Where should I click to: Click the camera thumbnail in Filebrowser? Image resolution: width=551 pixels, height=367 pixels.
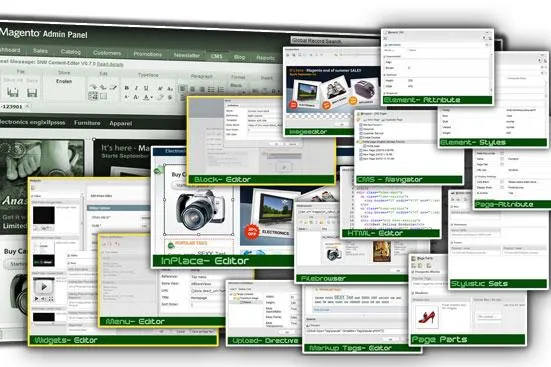(x=333, y=253)
